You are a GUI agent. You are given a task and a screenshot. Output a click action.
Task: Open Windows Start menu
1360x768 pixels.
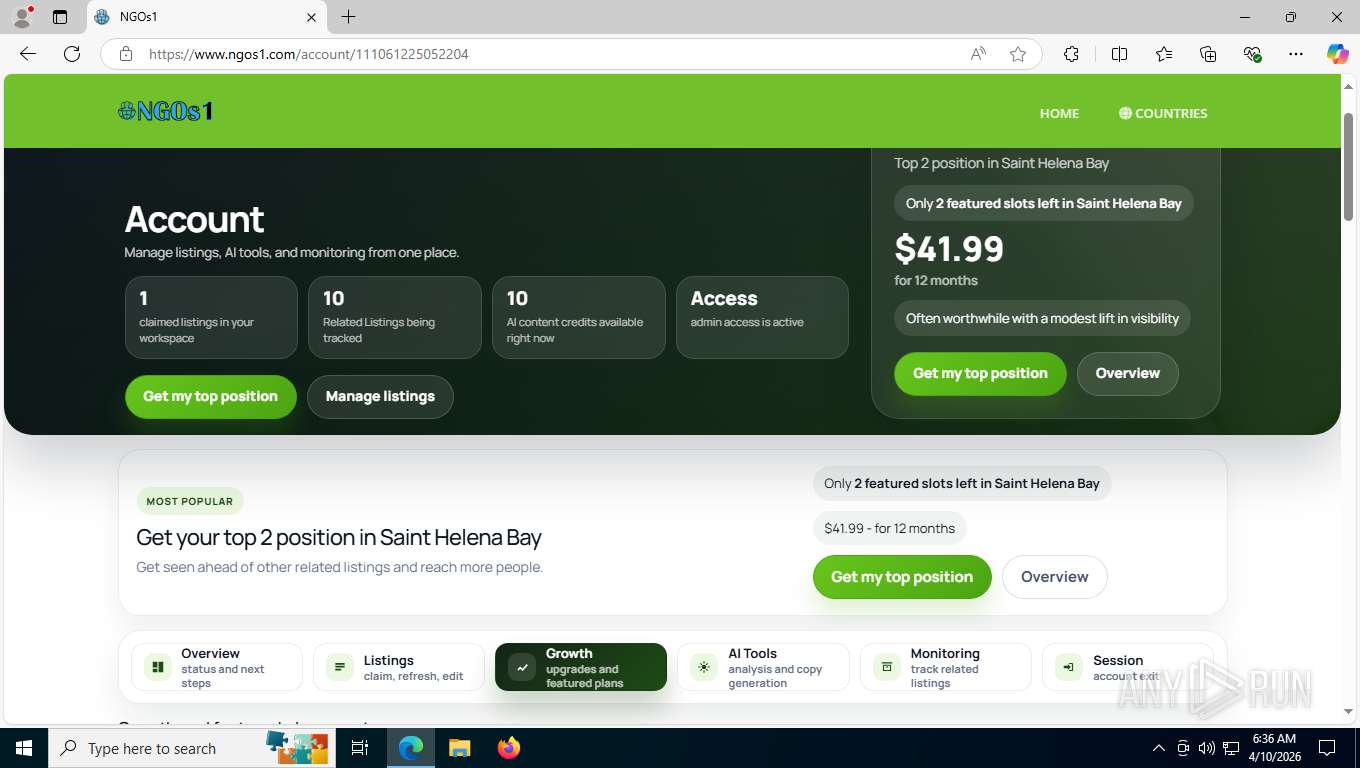tap(23, 748)
